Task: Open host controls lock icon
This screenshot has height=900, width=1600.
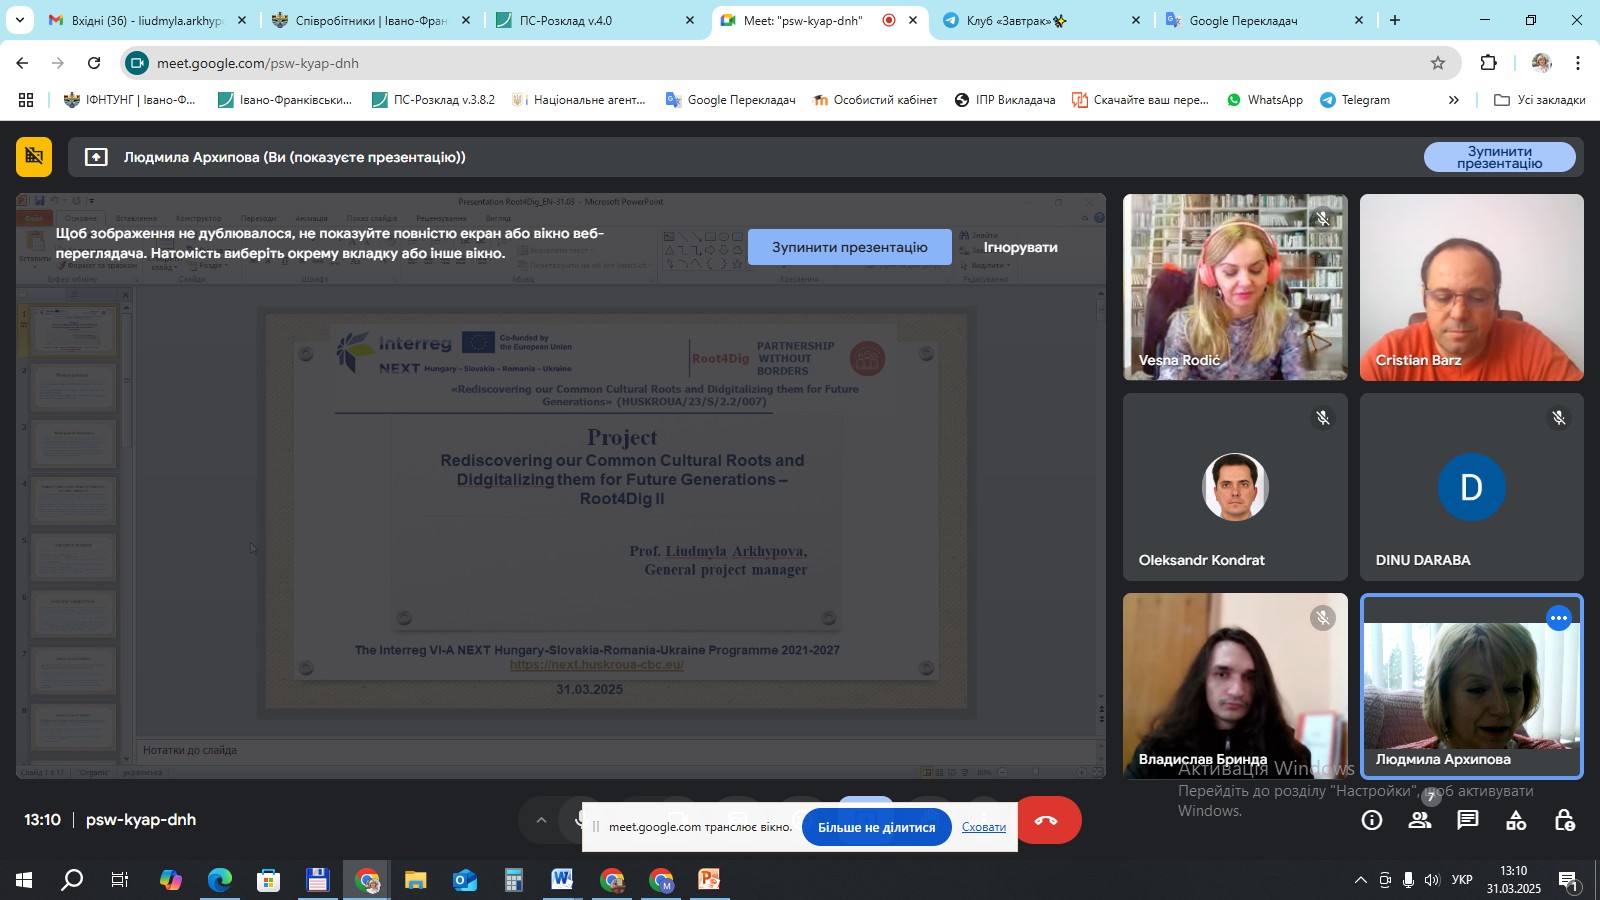Action: tap(1564, 821)
